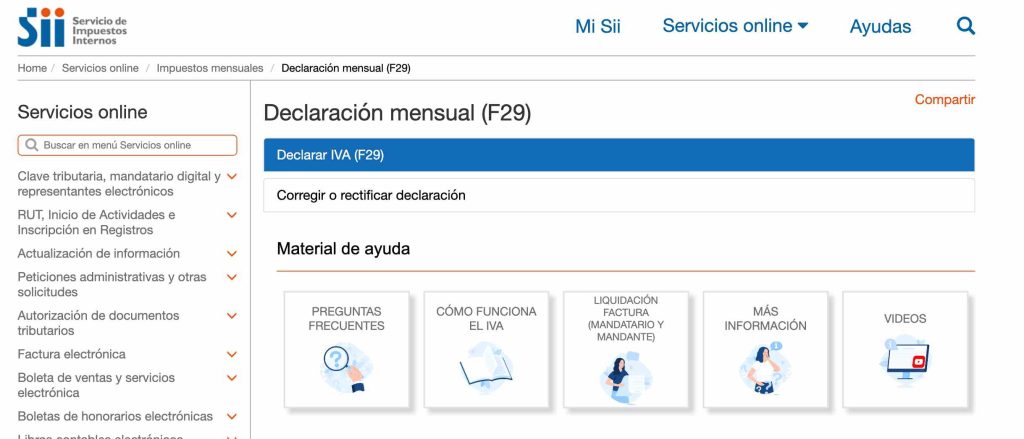Go to Home breadcrumb
The image size is (1024, 439).
pyautogui.click(x=32, y=68)
